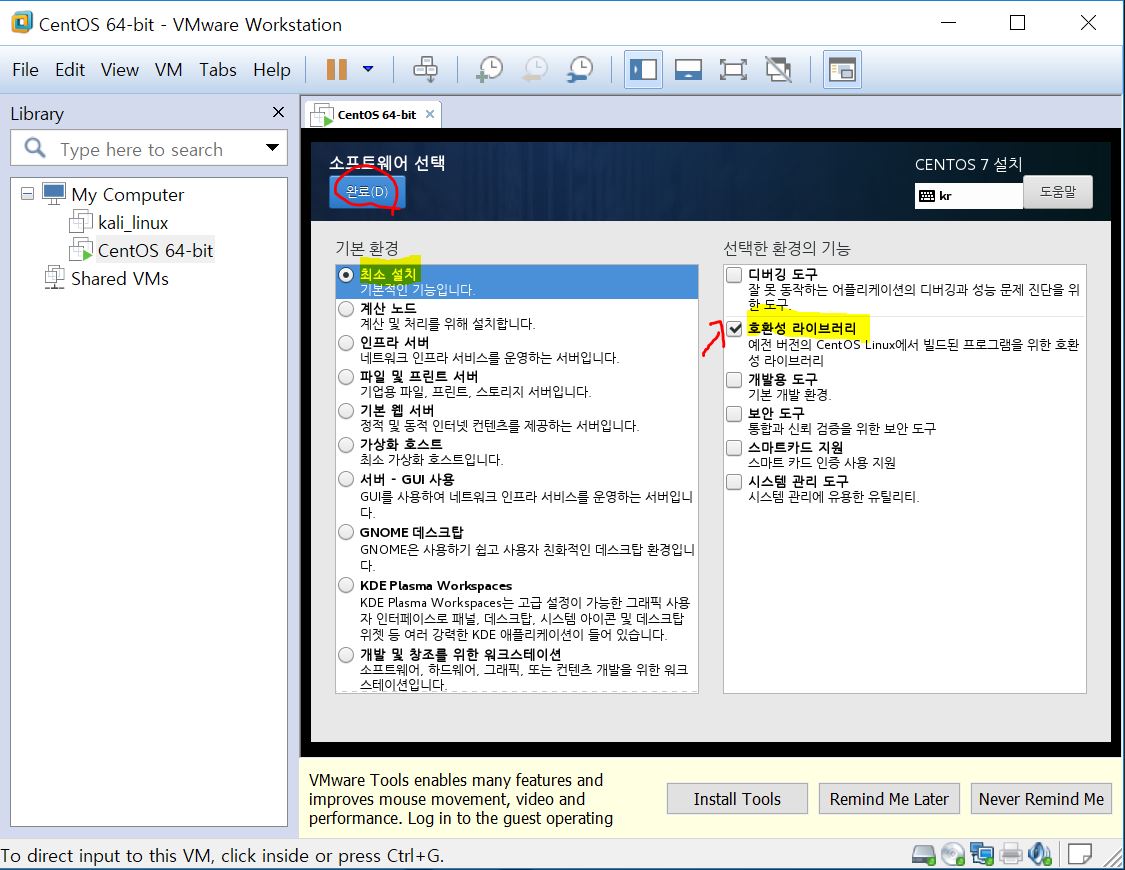Select KDE Plasma Workspaces radio button
This screenshot has height=870, width=1125.
click(x=346, y=585)
